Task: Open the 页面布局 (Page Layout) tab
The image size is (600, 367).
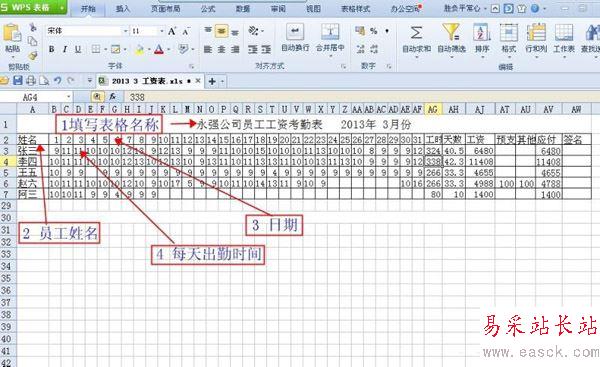Action: (165, 8)
